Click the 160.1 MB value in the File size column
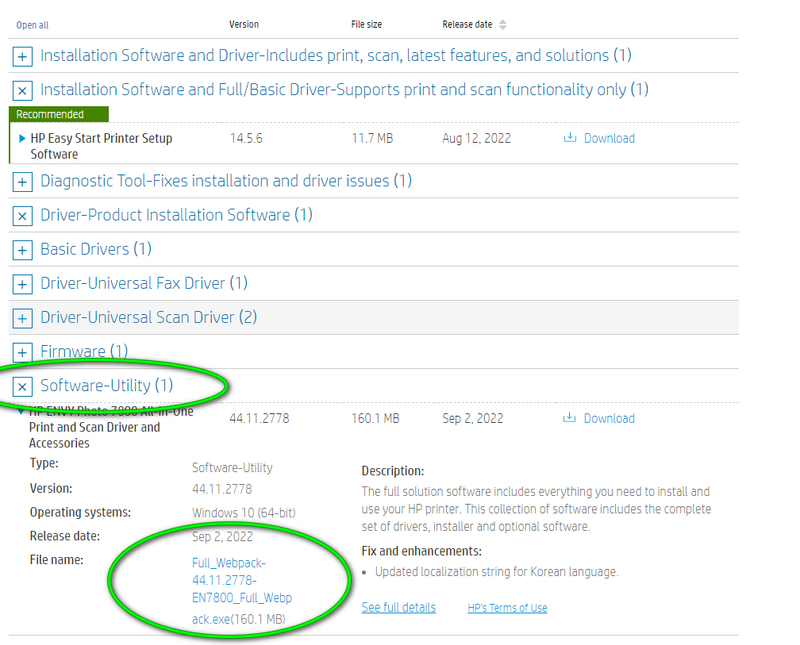 pos(375,418)
